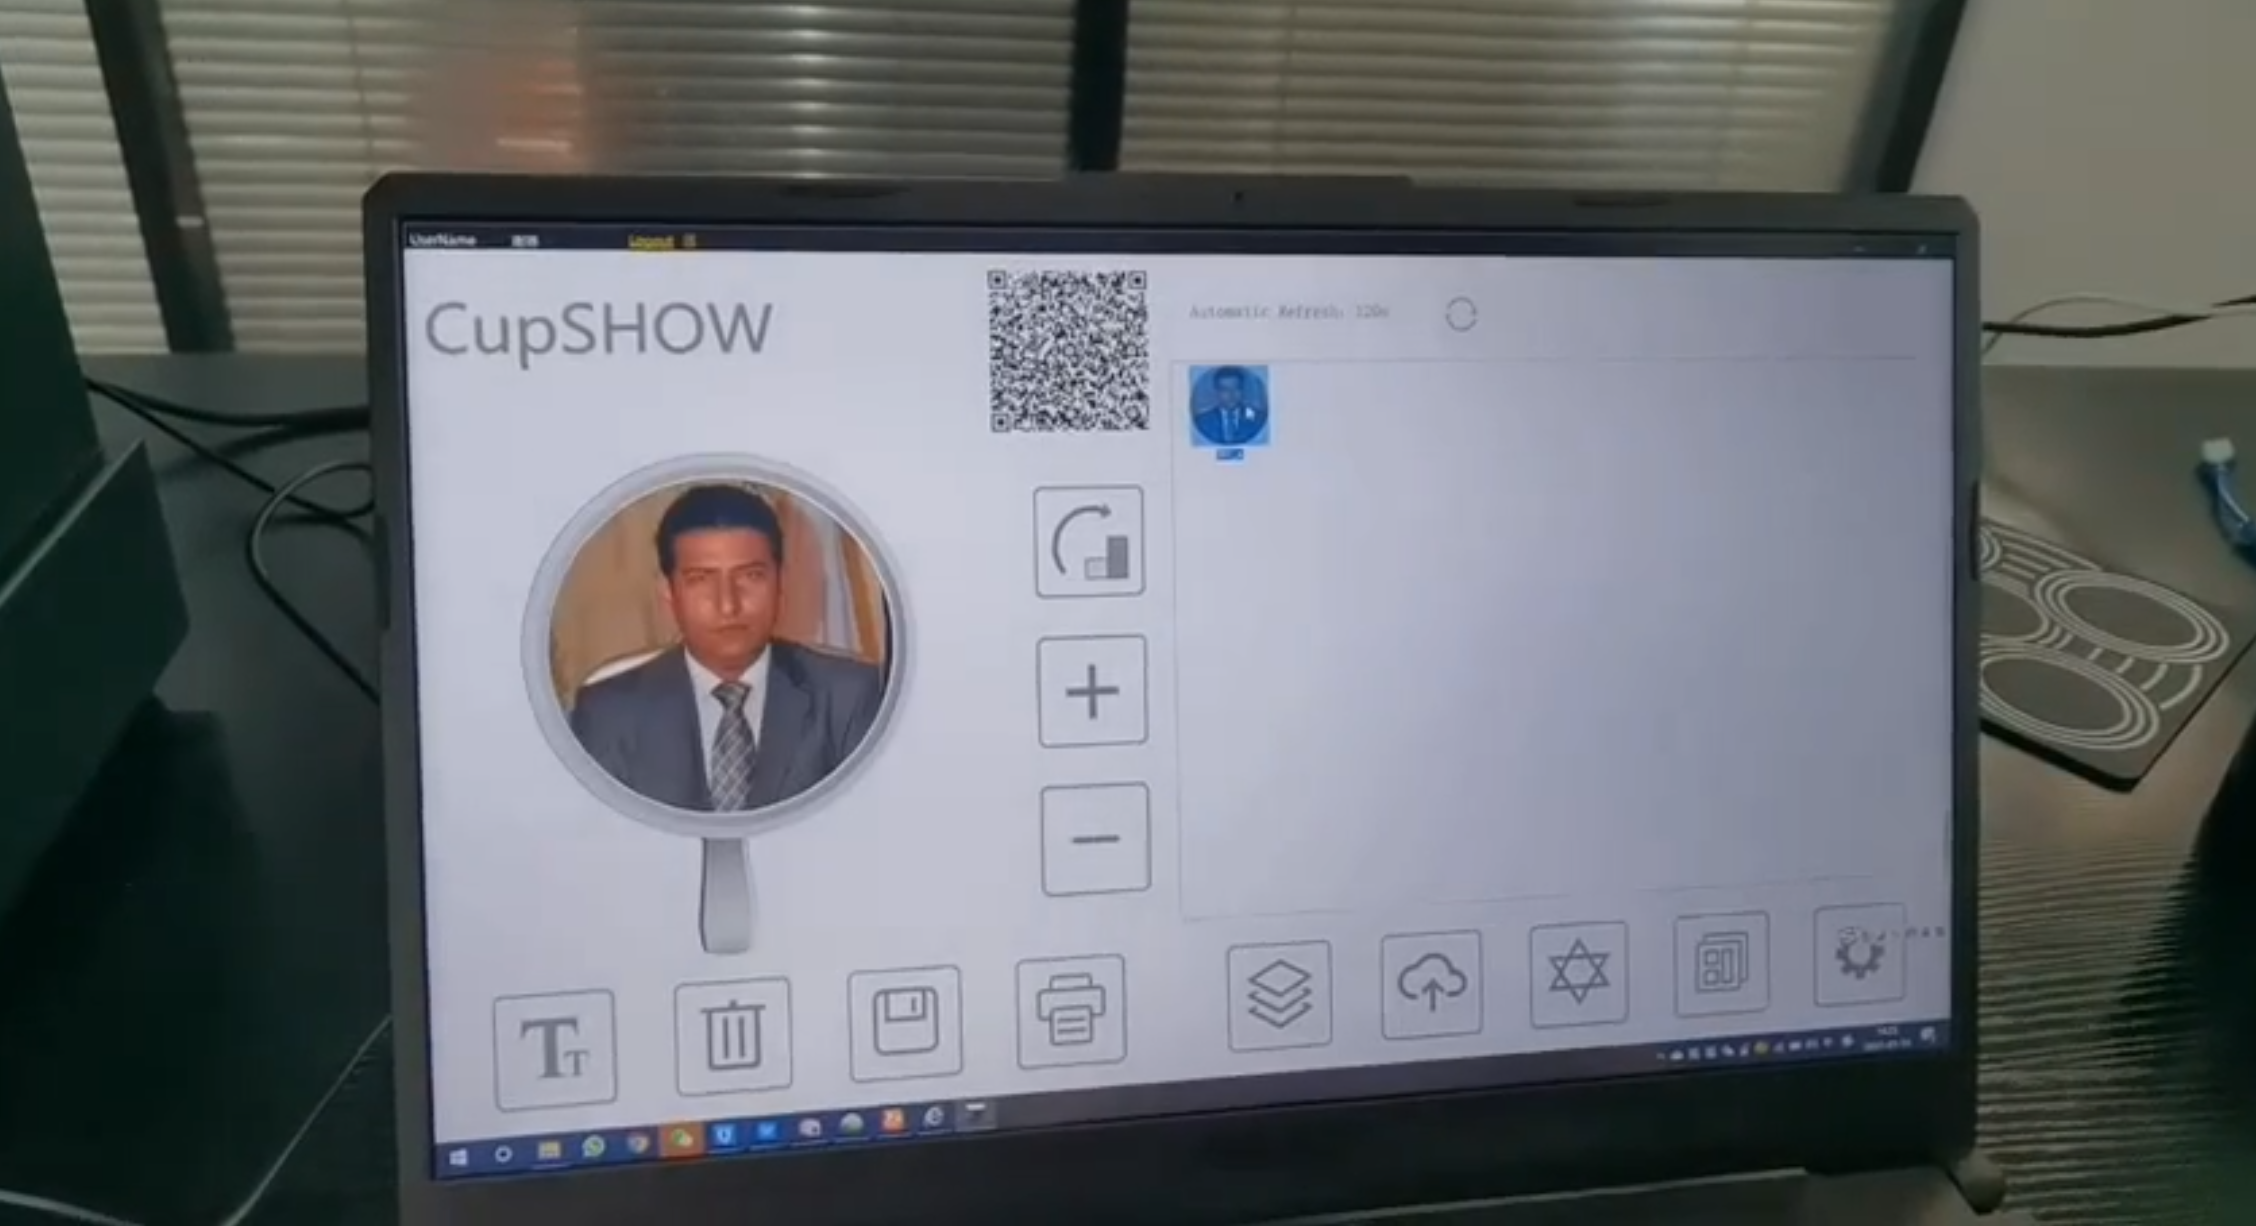2256x1226 pixels.
Task: Click the rotate image button
Action: (1089, 543)
